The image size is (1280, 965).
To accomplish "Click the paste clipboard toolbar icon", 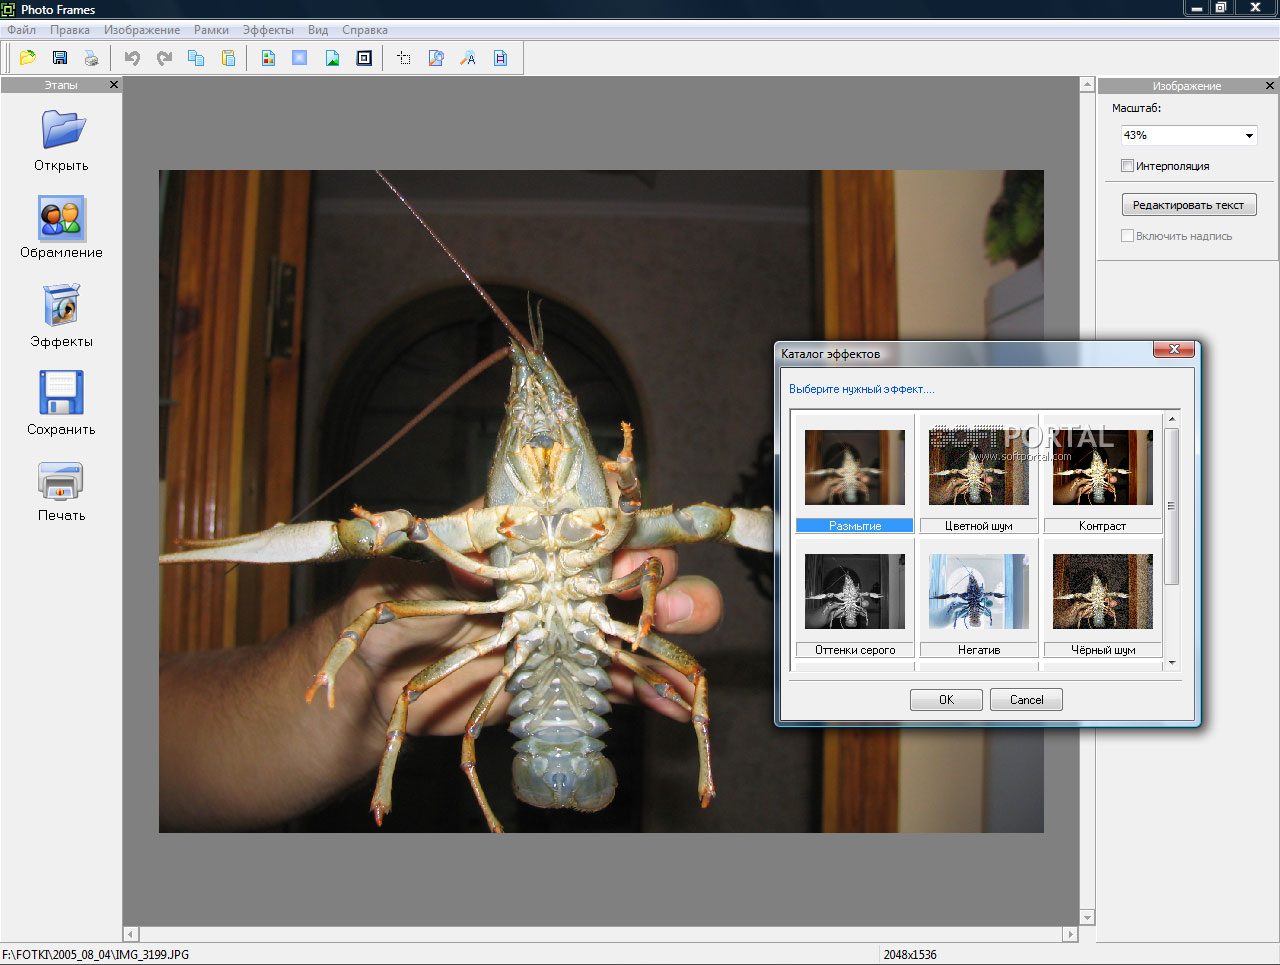I will [228, 58].
